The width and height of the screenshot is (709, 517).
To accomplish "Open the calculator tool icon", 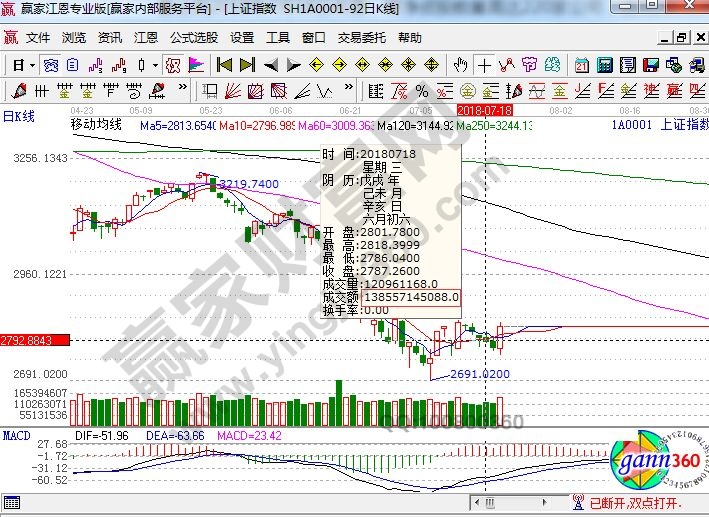I will click(x=603, y=65).
